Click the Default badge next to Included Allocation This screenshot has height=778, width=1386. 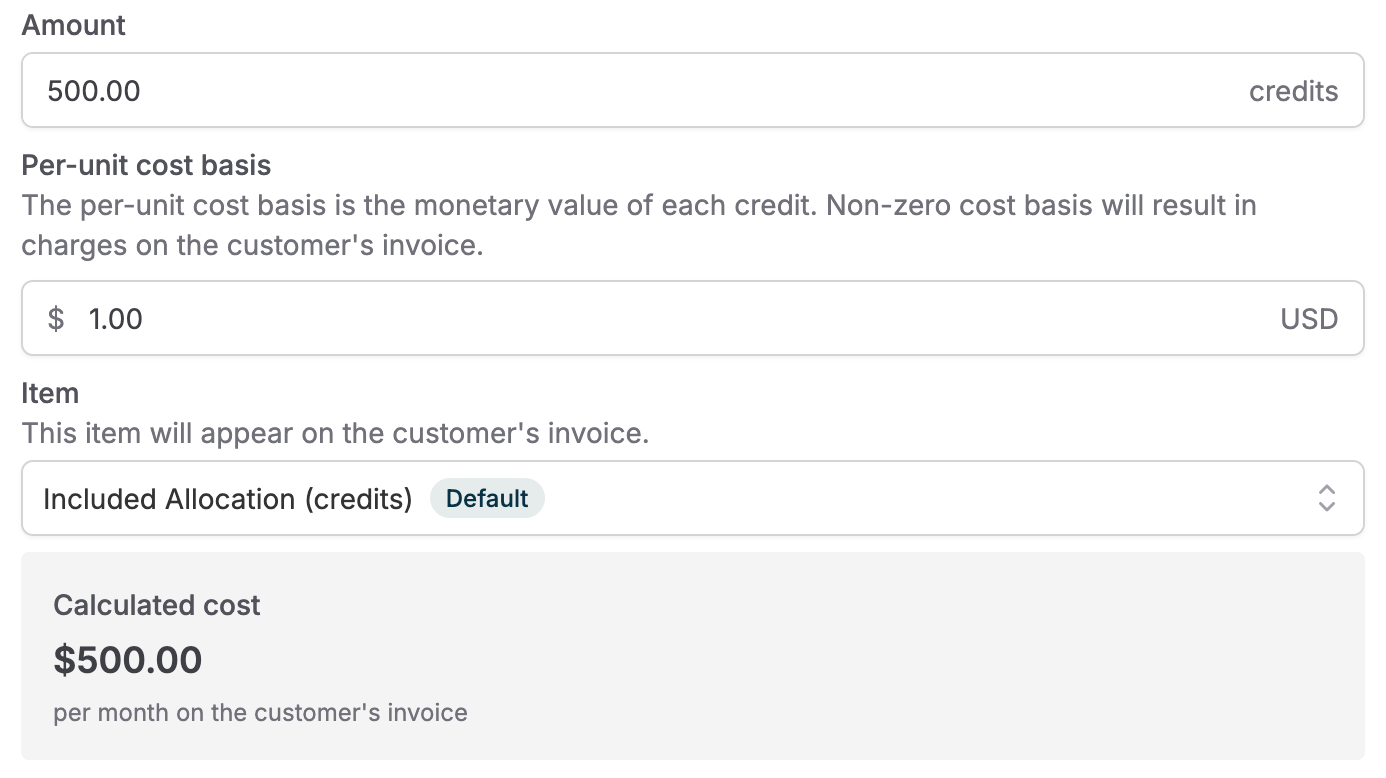[x=487, y=498]
